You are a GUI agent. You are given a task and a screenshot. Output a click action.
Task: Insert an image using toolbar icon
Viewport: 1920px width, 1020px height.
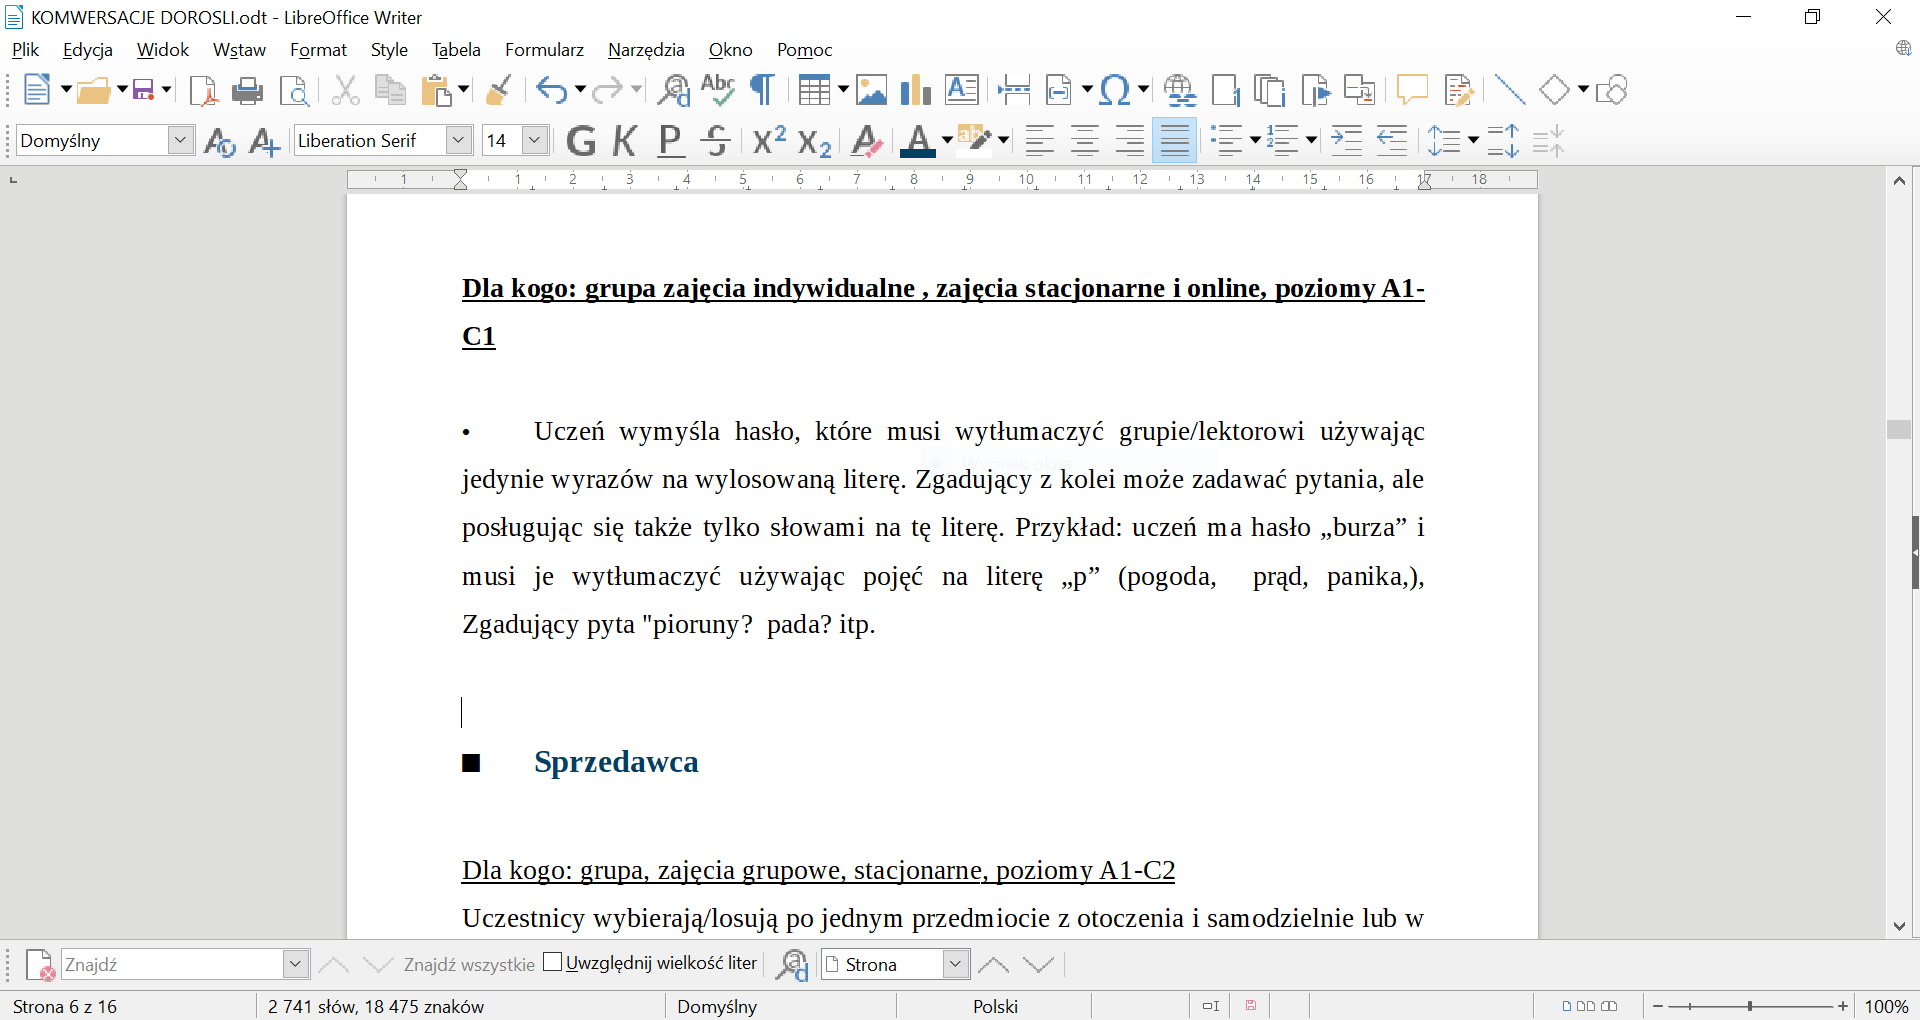[871, 91]
